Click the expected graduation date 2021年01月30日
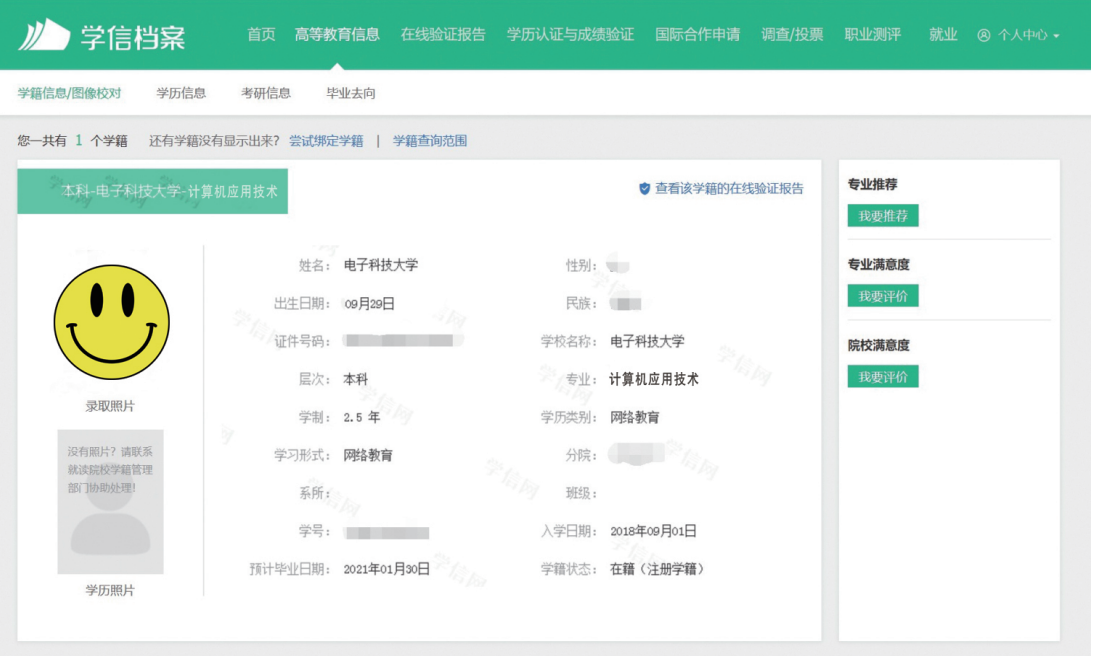The image size is (1093, 656). click(x=387, y=569)
